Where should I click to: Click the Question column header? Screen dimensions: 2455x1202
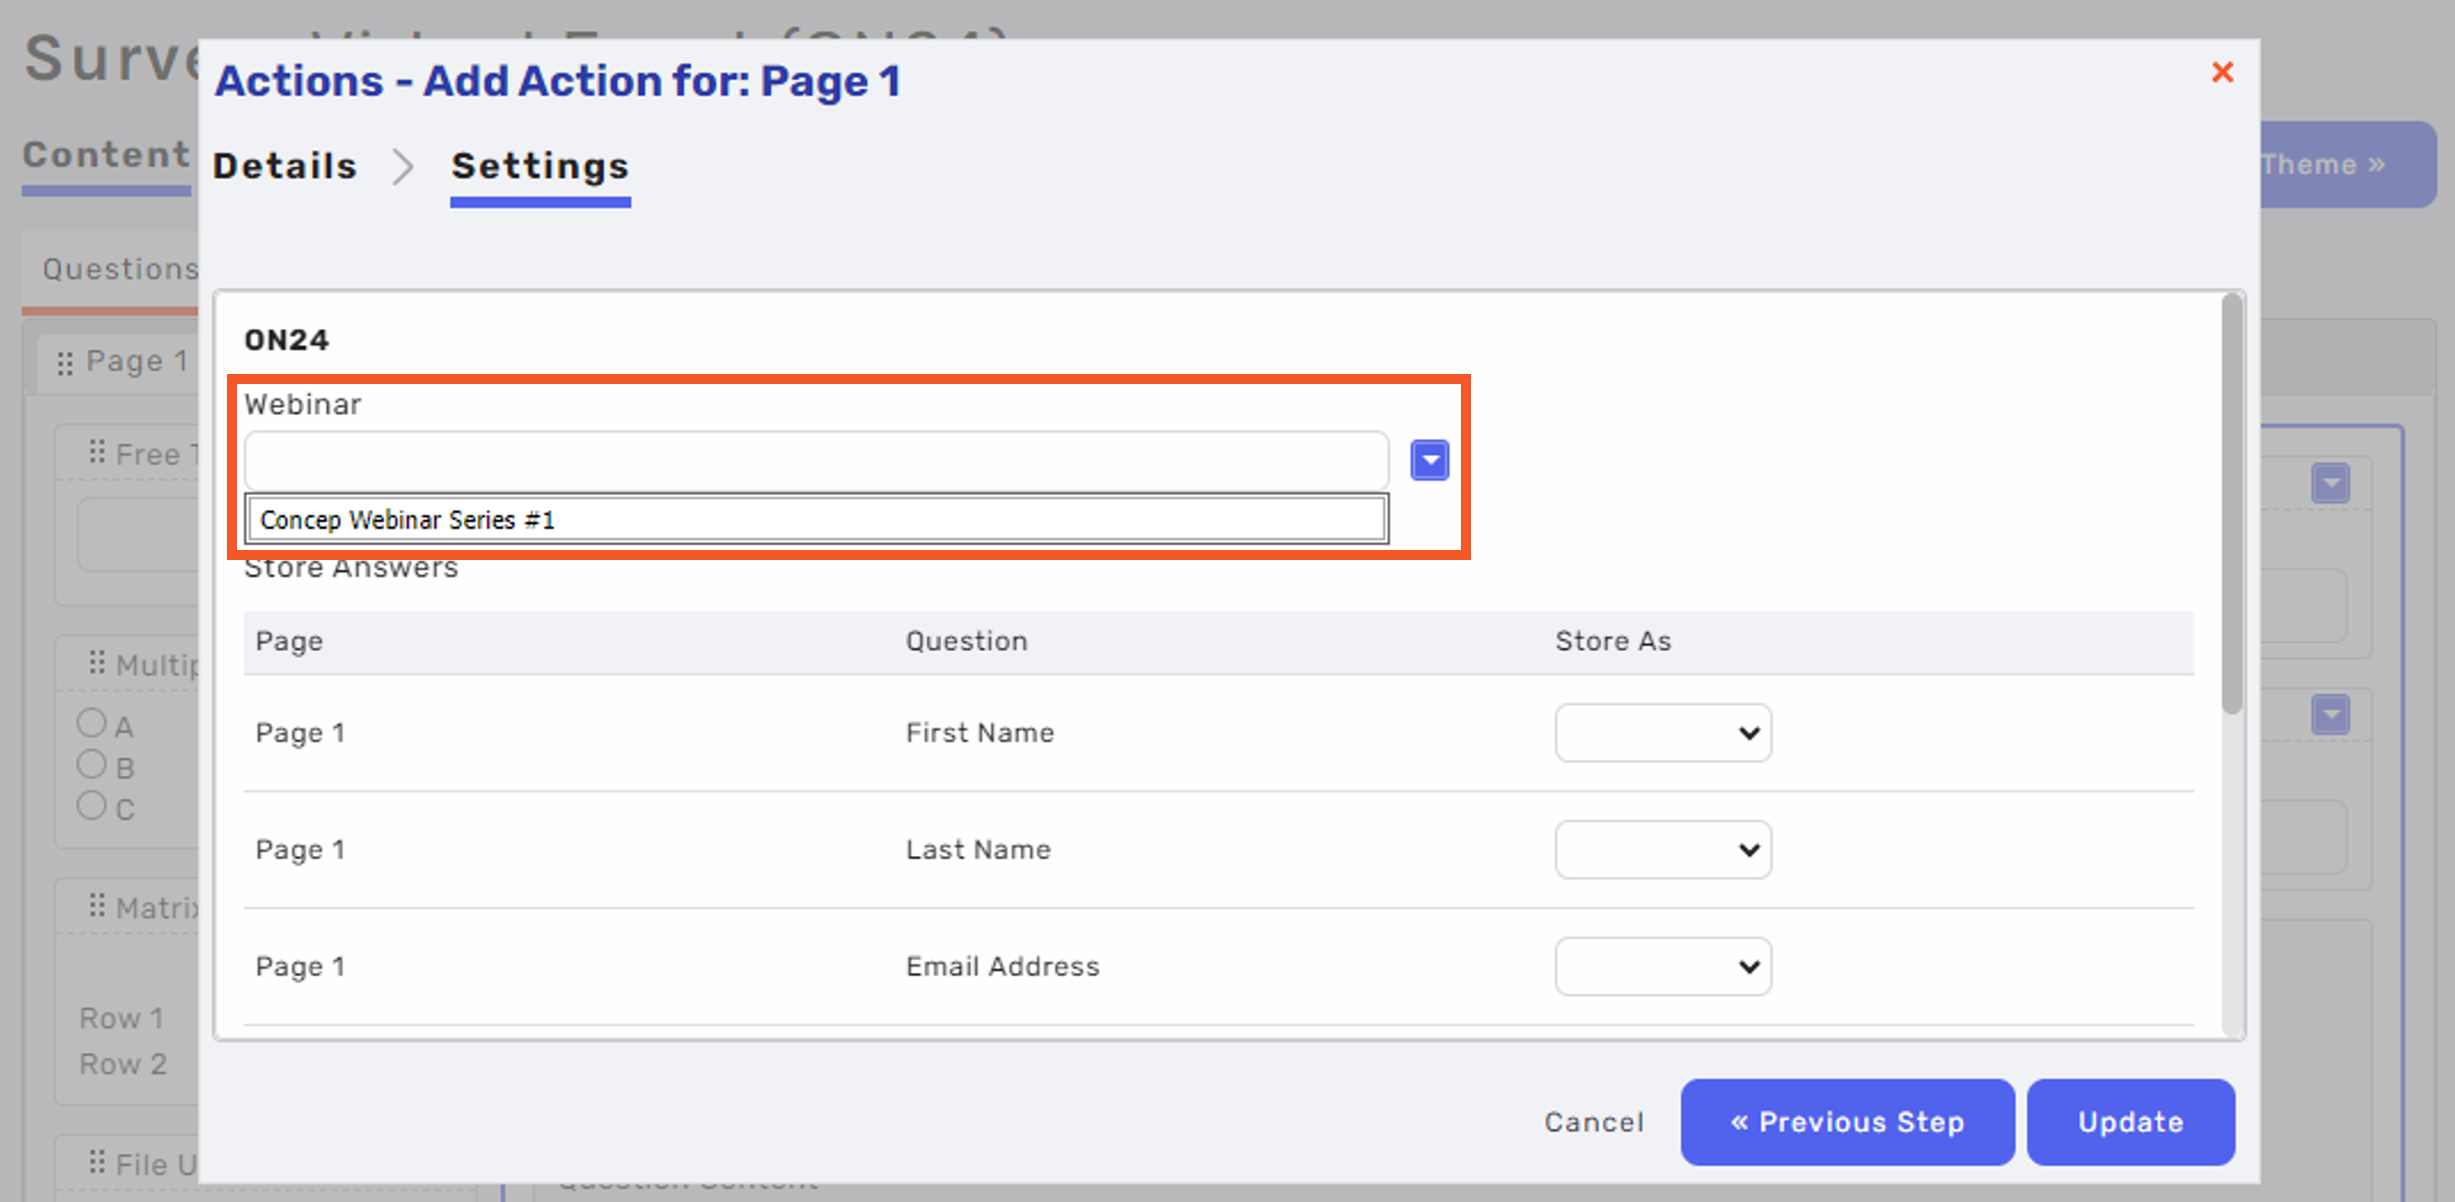pos(967,641)
